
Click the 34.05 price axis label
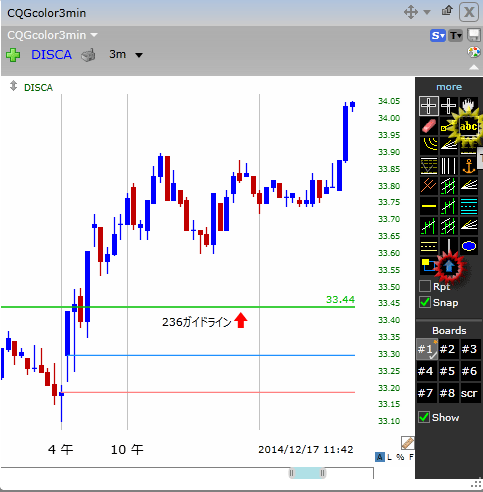pos(389,101)
